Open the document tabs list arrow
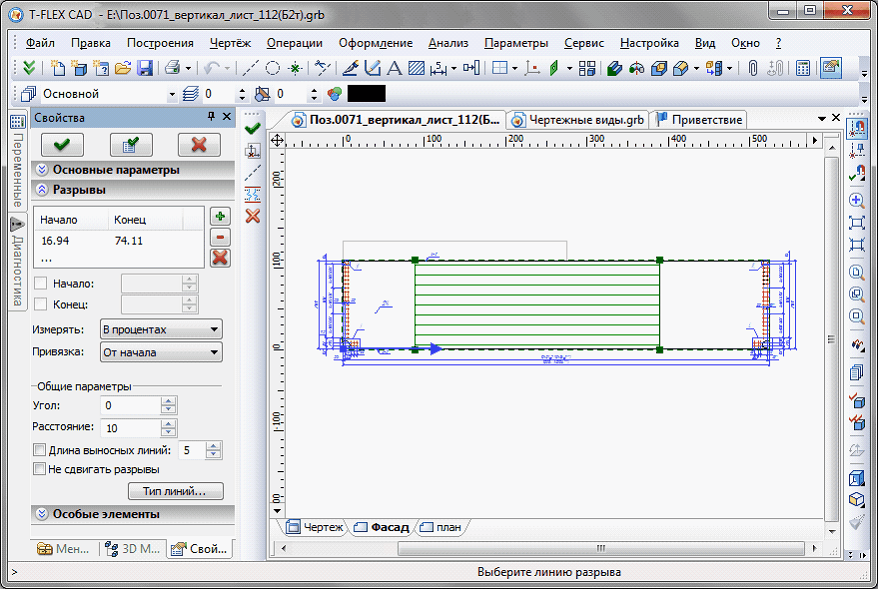This screenshot has width=879, height=590. point(822,118)
